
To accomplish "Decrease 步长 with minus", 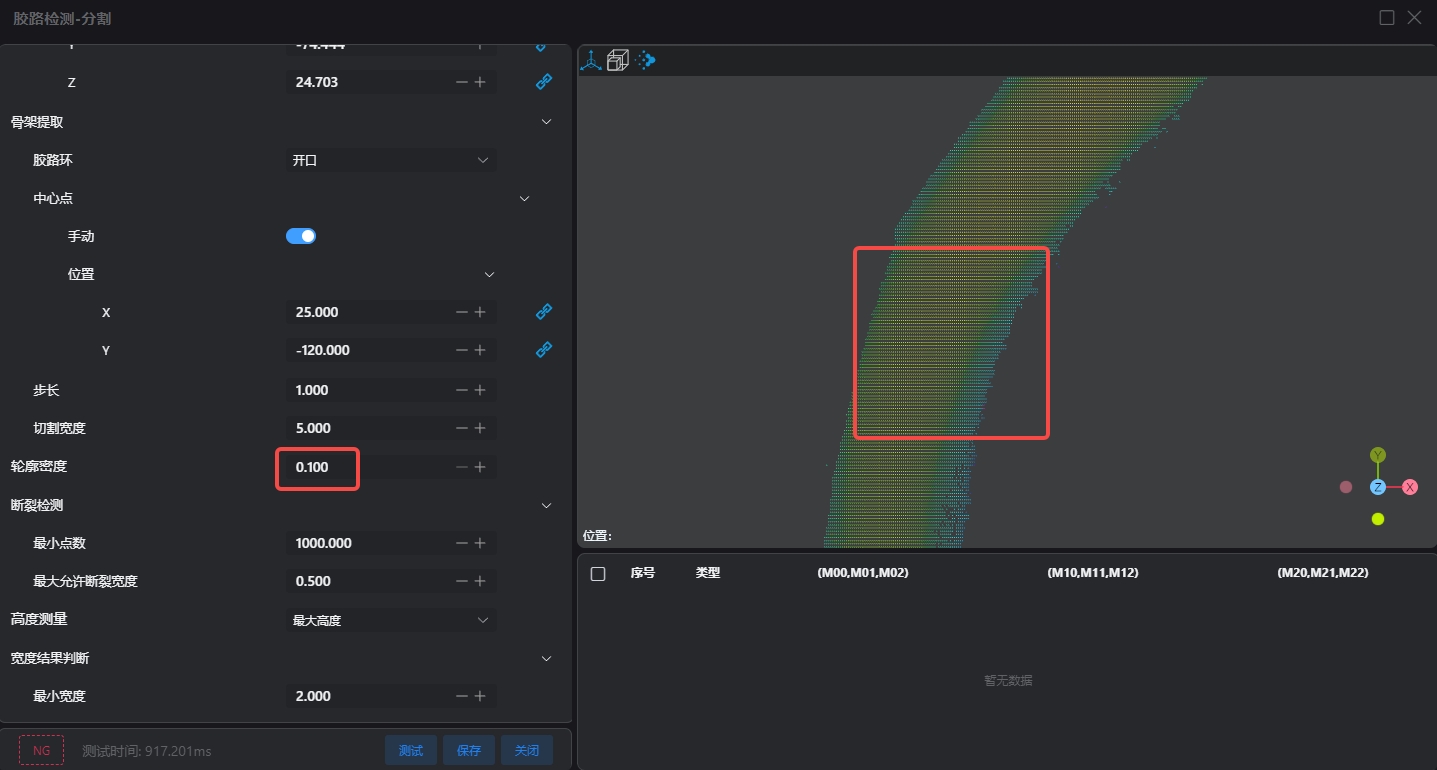I will pos(461,390).
